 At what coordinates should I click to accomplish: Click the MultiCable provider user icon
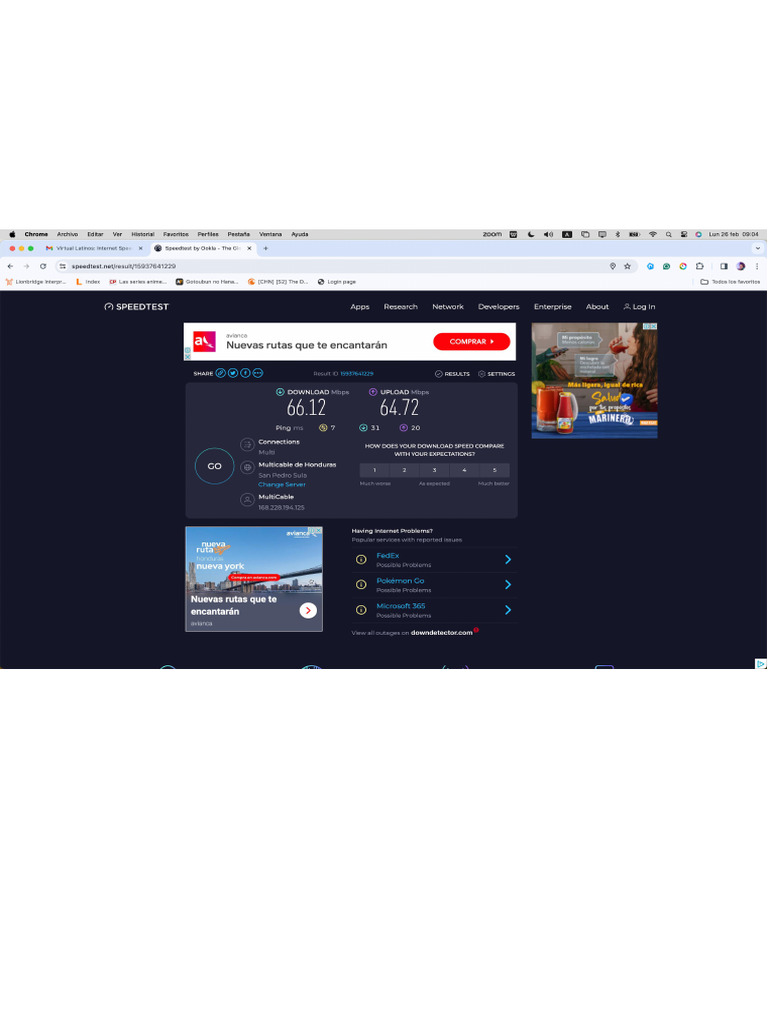(247, 500)
